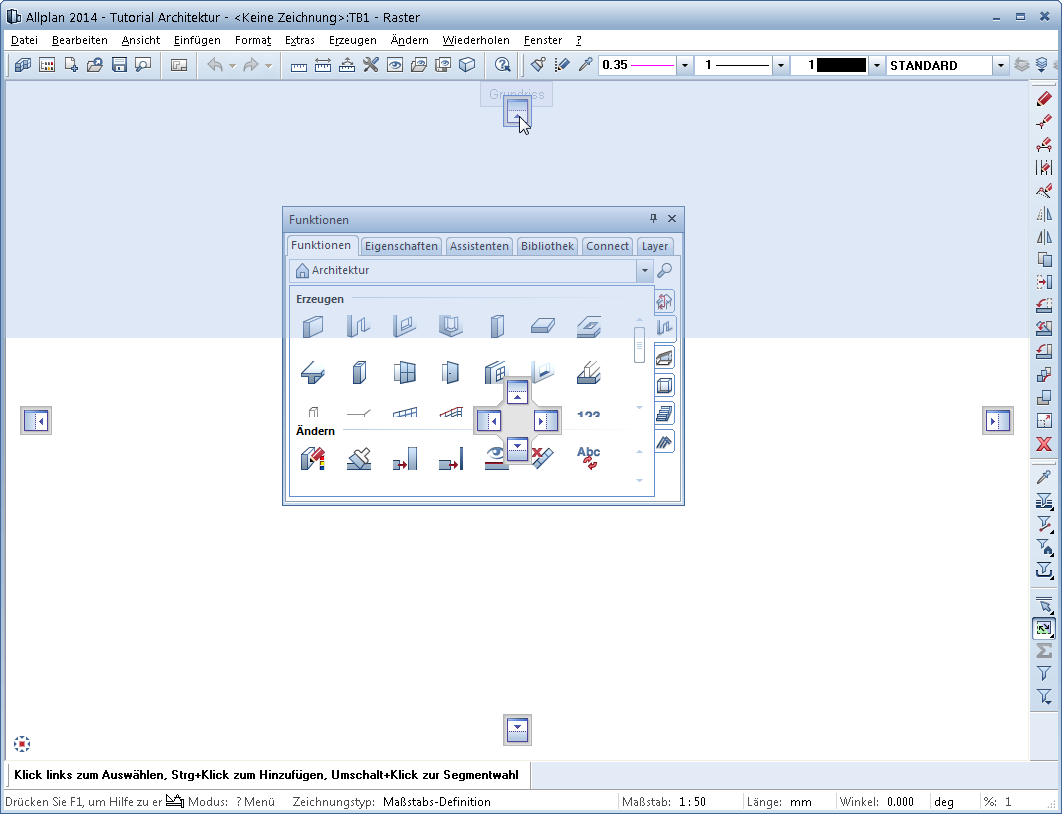Click the help question mark cursor icon

[x=503, y=65]
